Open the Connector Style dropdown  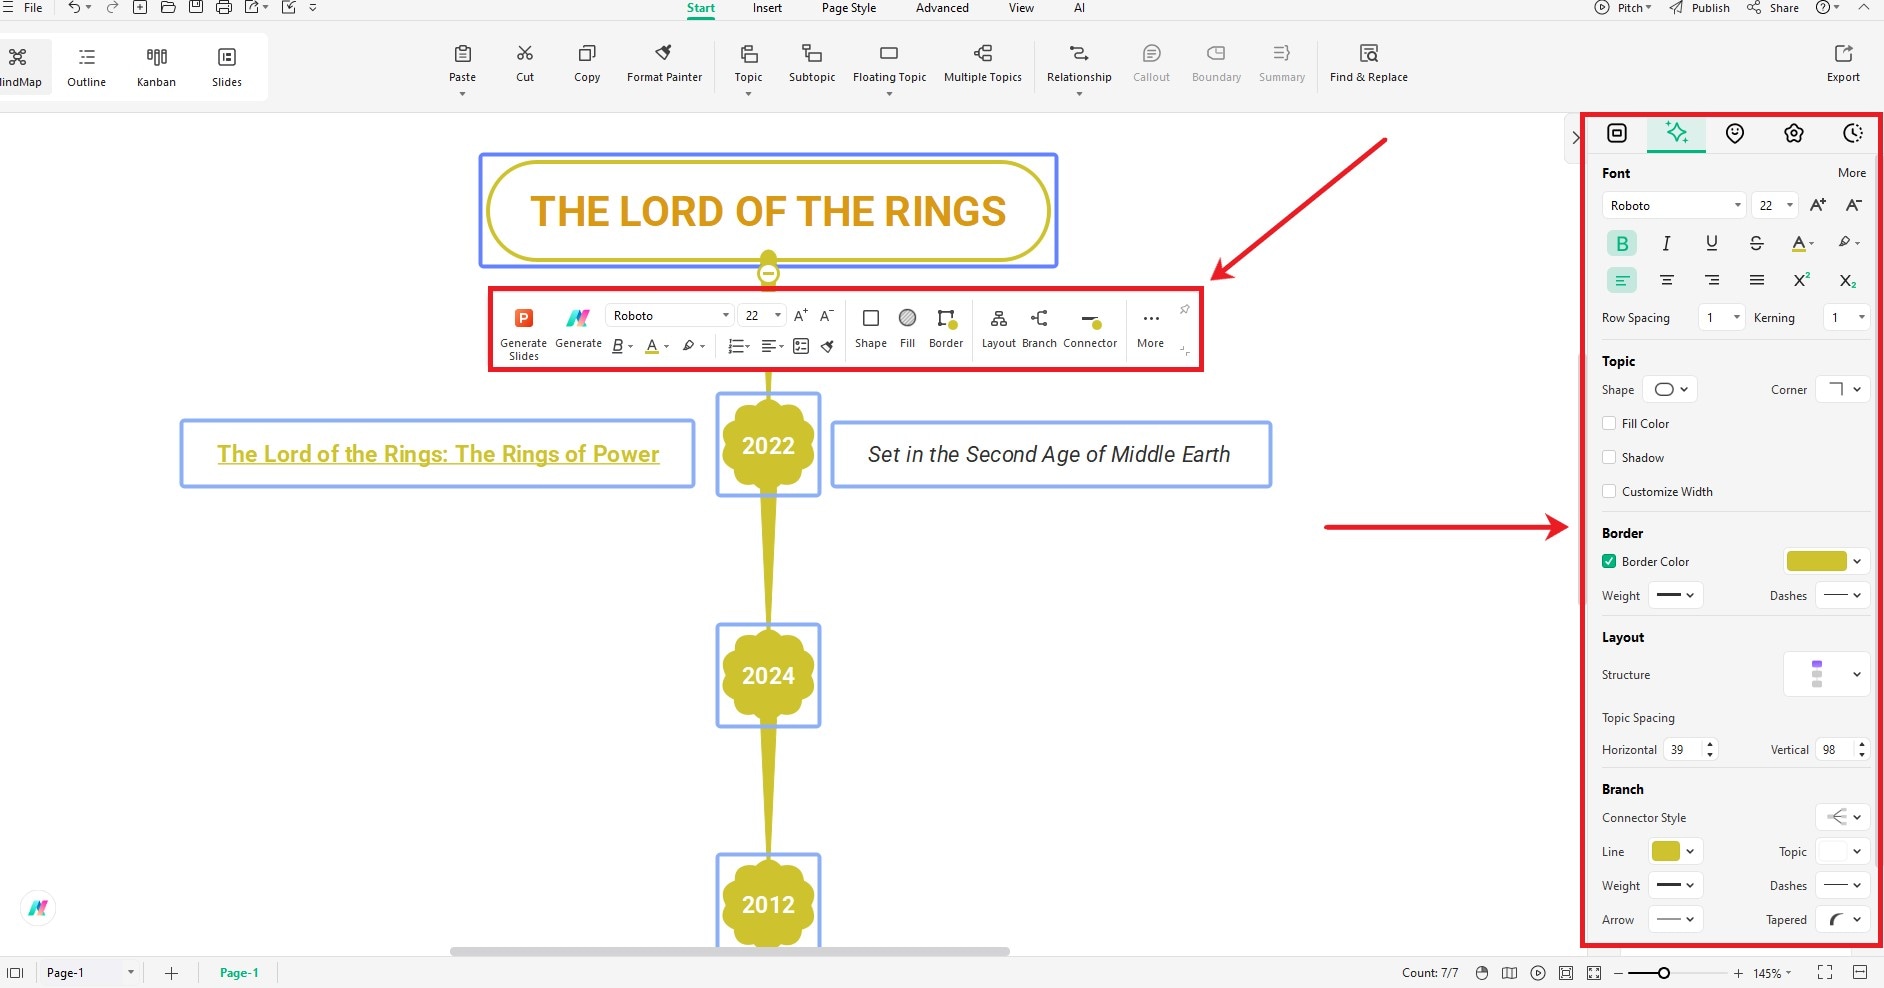[x=1842, y=817]
